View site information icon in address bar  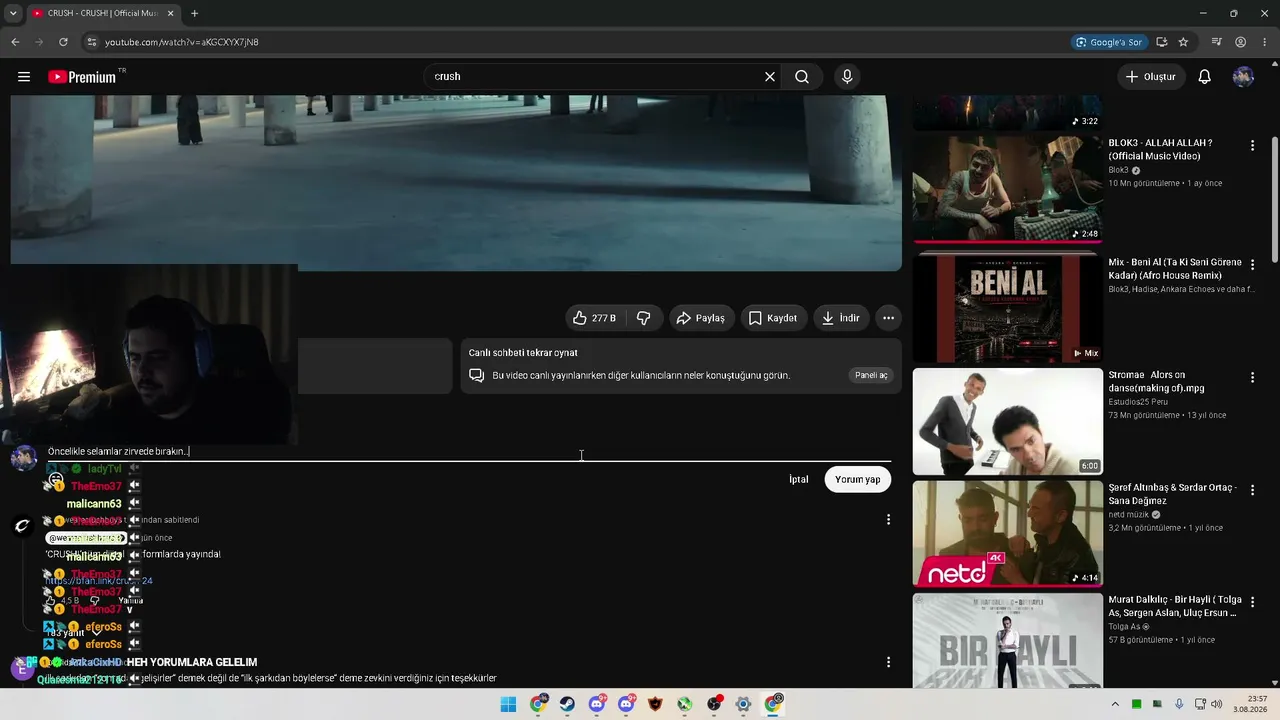tap(91, 42)
